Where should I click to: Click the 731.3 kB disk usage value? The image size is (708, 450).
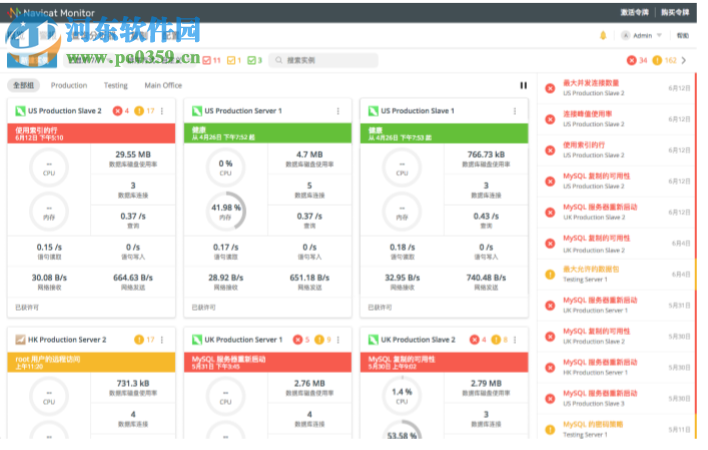point(133,383)
